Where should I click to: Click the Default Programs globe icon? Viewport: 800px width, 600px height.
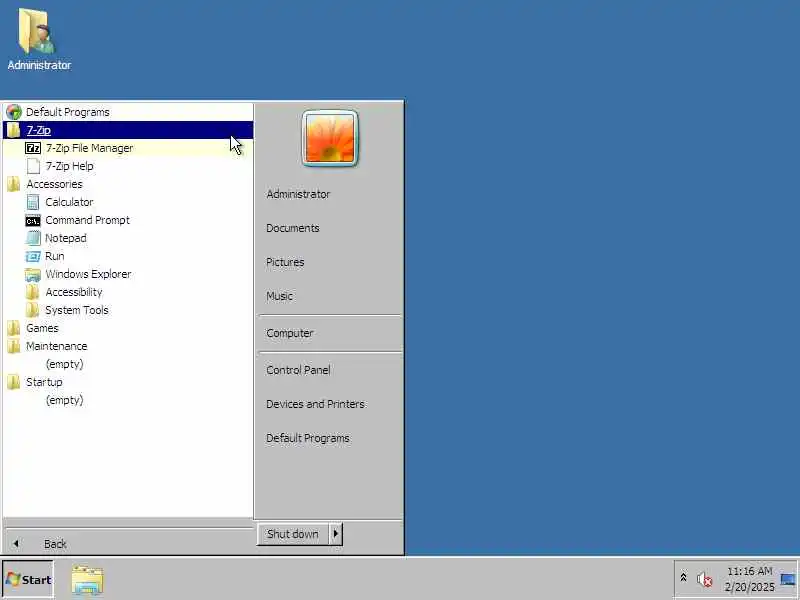(x=14, y=112)
